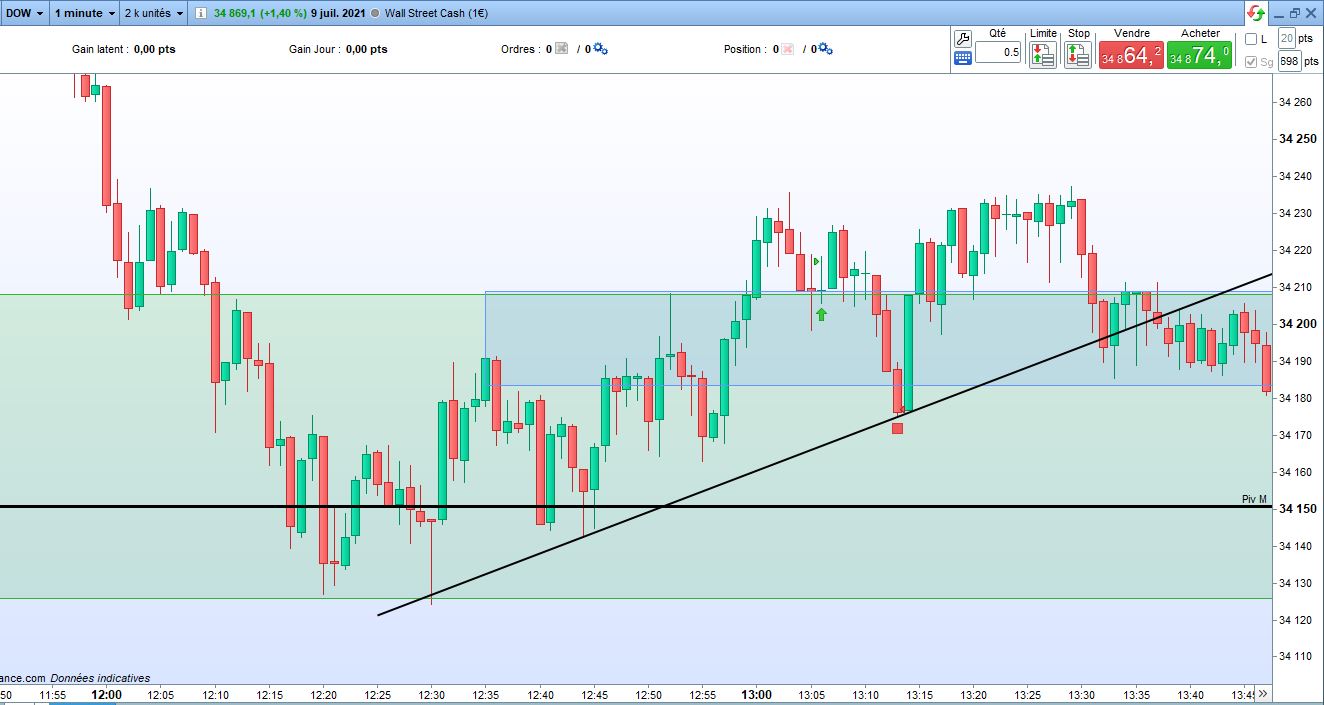
Task: Select the green up-arrow buy marker
Action: (821, 314)
